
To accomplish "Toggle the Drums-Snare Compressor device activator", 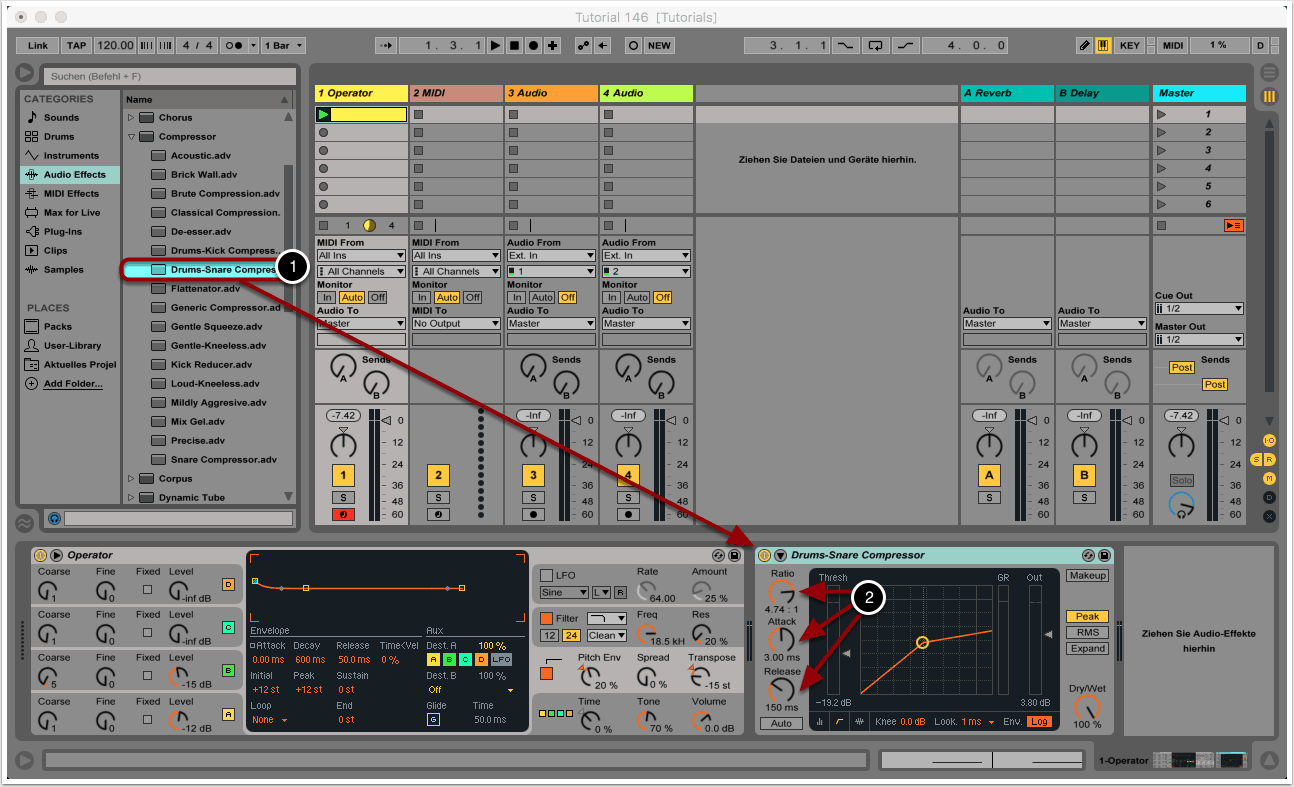I will tap(765, 555).
